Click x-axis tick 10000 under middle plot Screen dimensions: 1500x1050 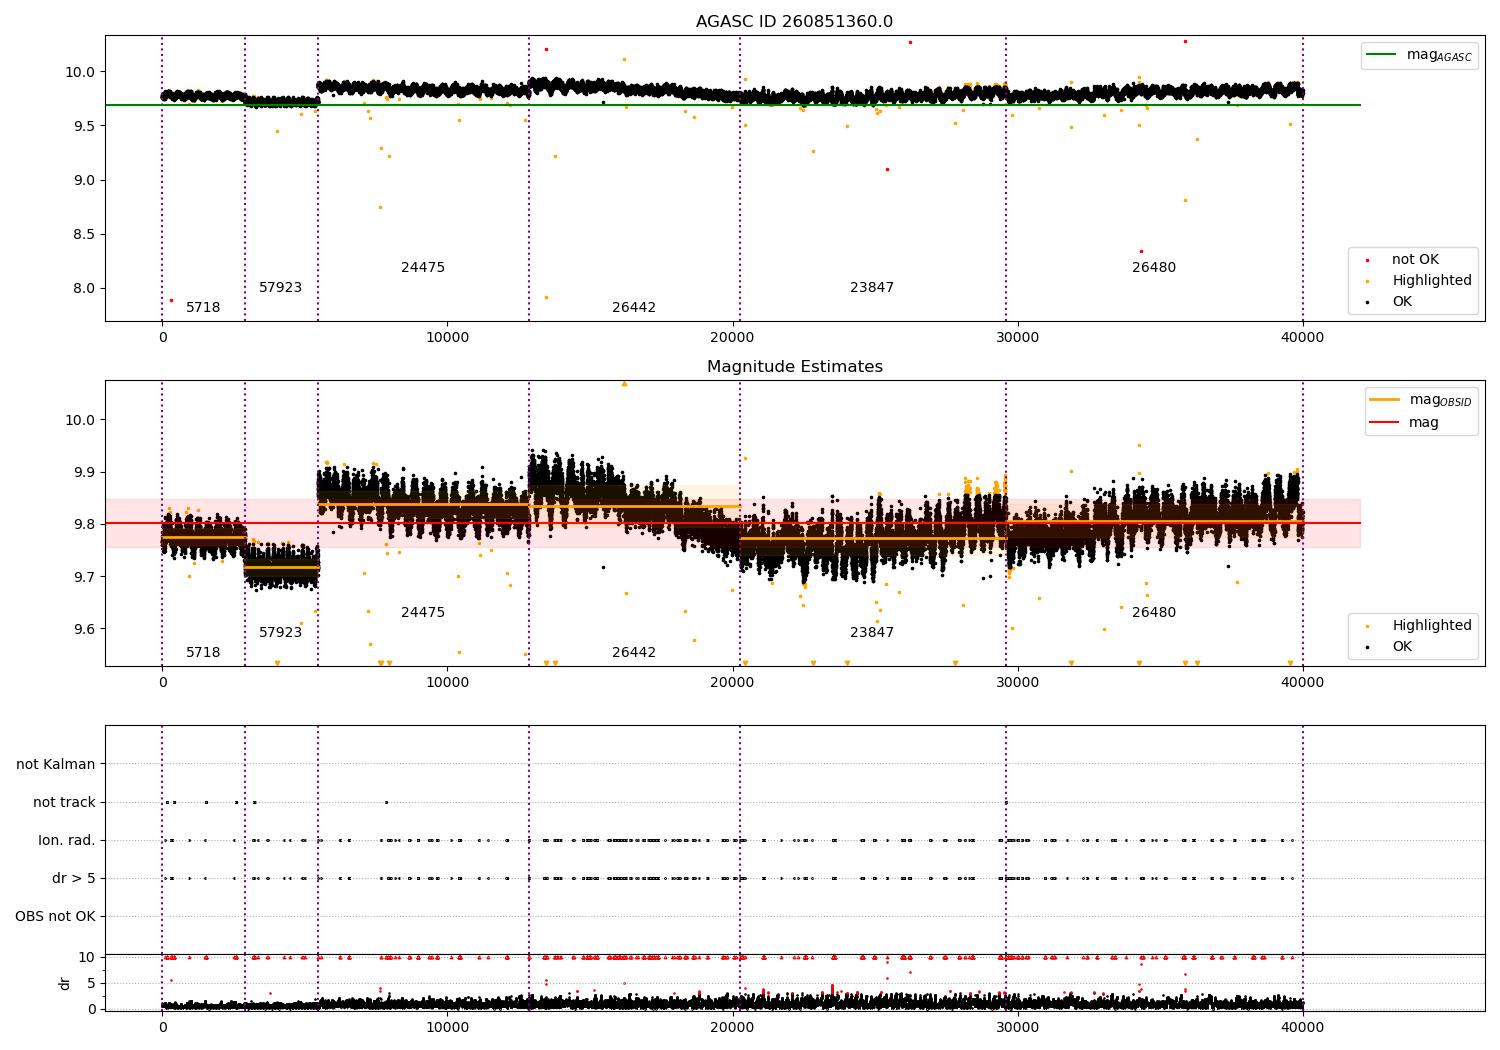coord(447,683)
